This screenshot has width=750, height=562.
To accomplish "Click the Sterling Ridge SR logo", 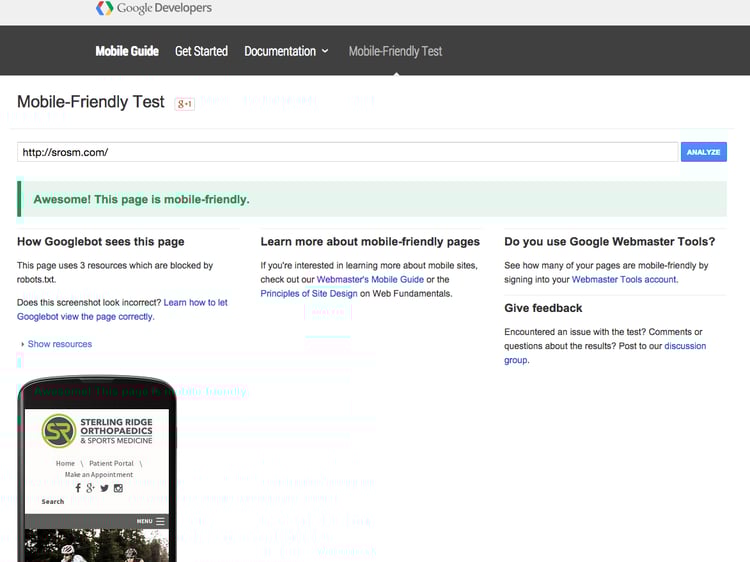I will 59,430.
